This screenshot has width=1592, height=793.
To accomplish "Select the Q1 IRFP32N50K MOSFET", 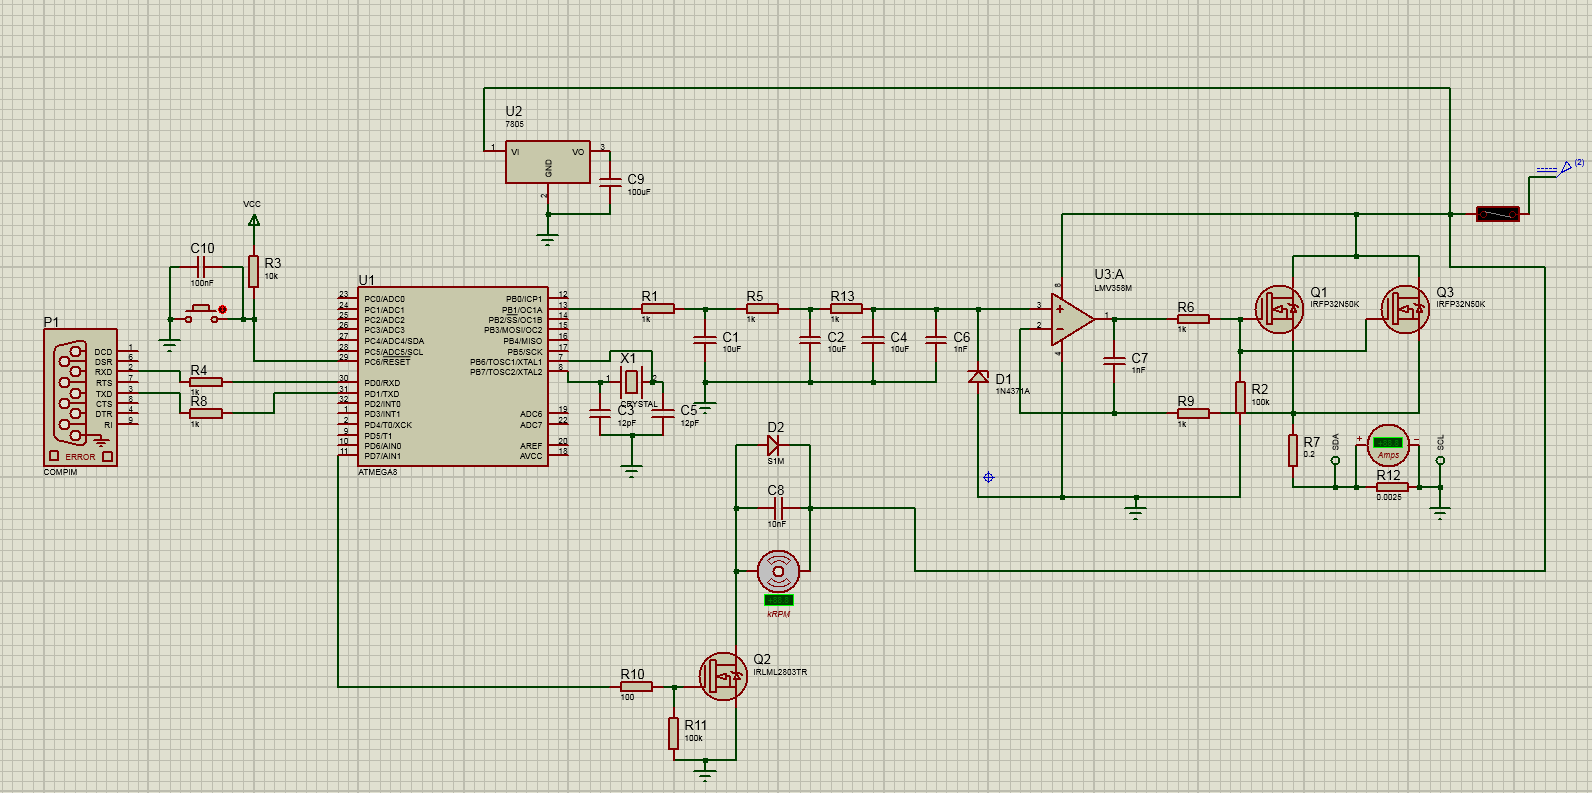I will (x=1279, y=309).
